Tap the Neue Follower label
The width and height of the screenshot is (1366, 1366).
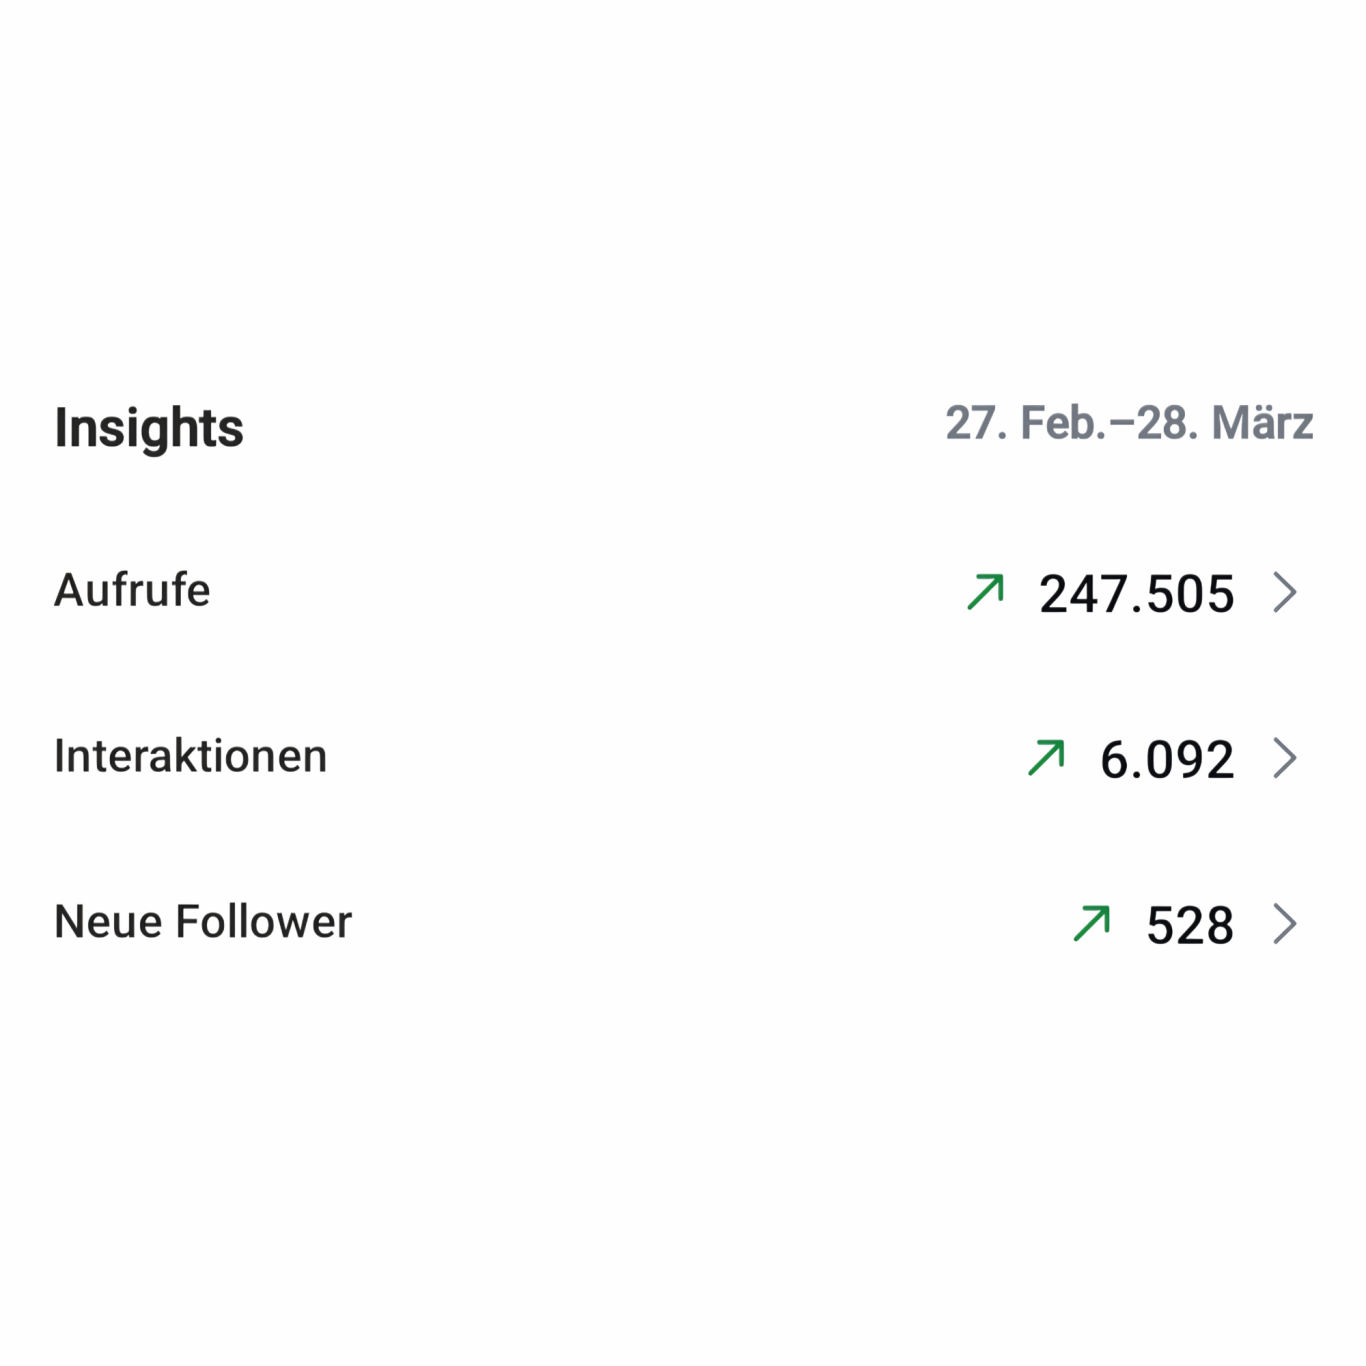click(203, 921)
